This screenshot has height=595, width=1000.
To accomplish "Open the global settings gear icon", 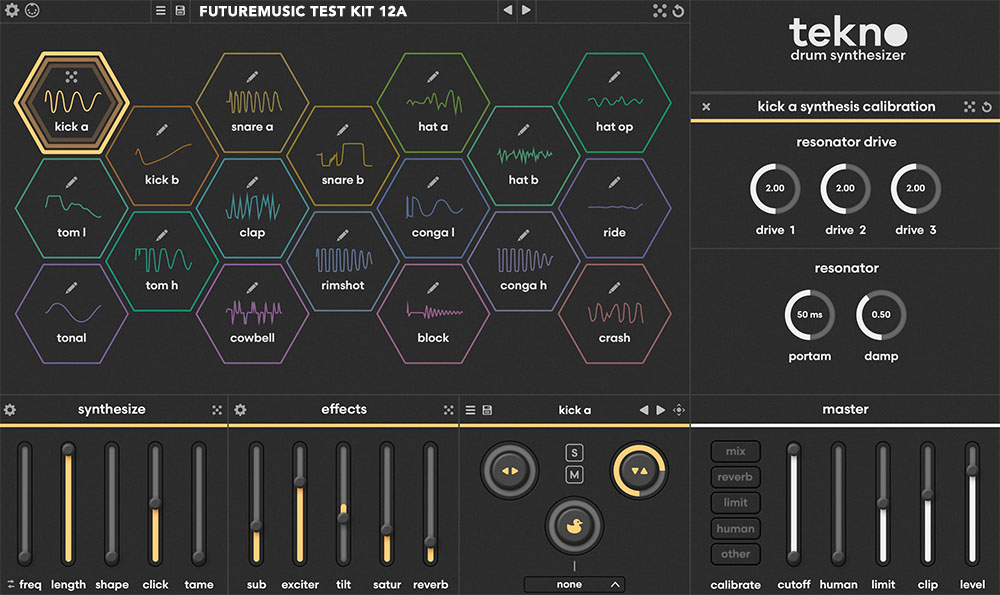I will [x=12, y=10].
